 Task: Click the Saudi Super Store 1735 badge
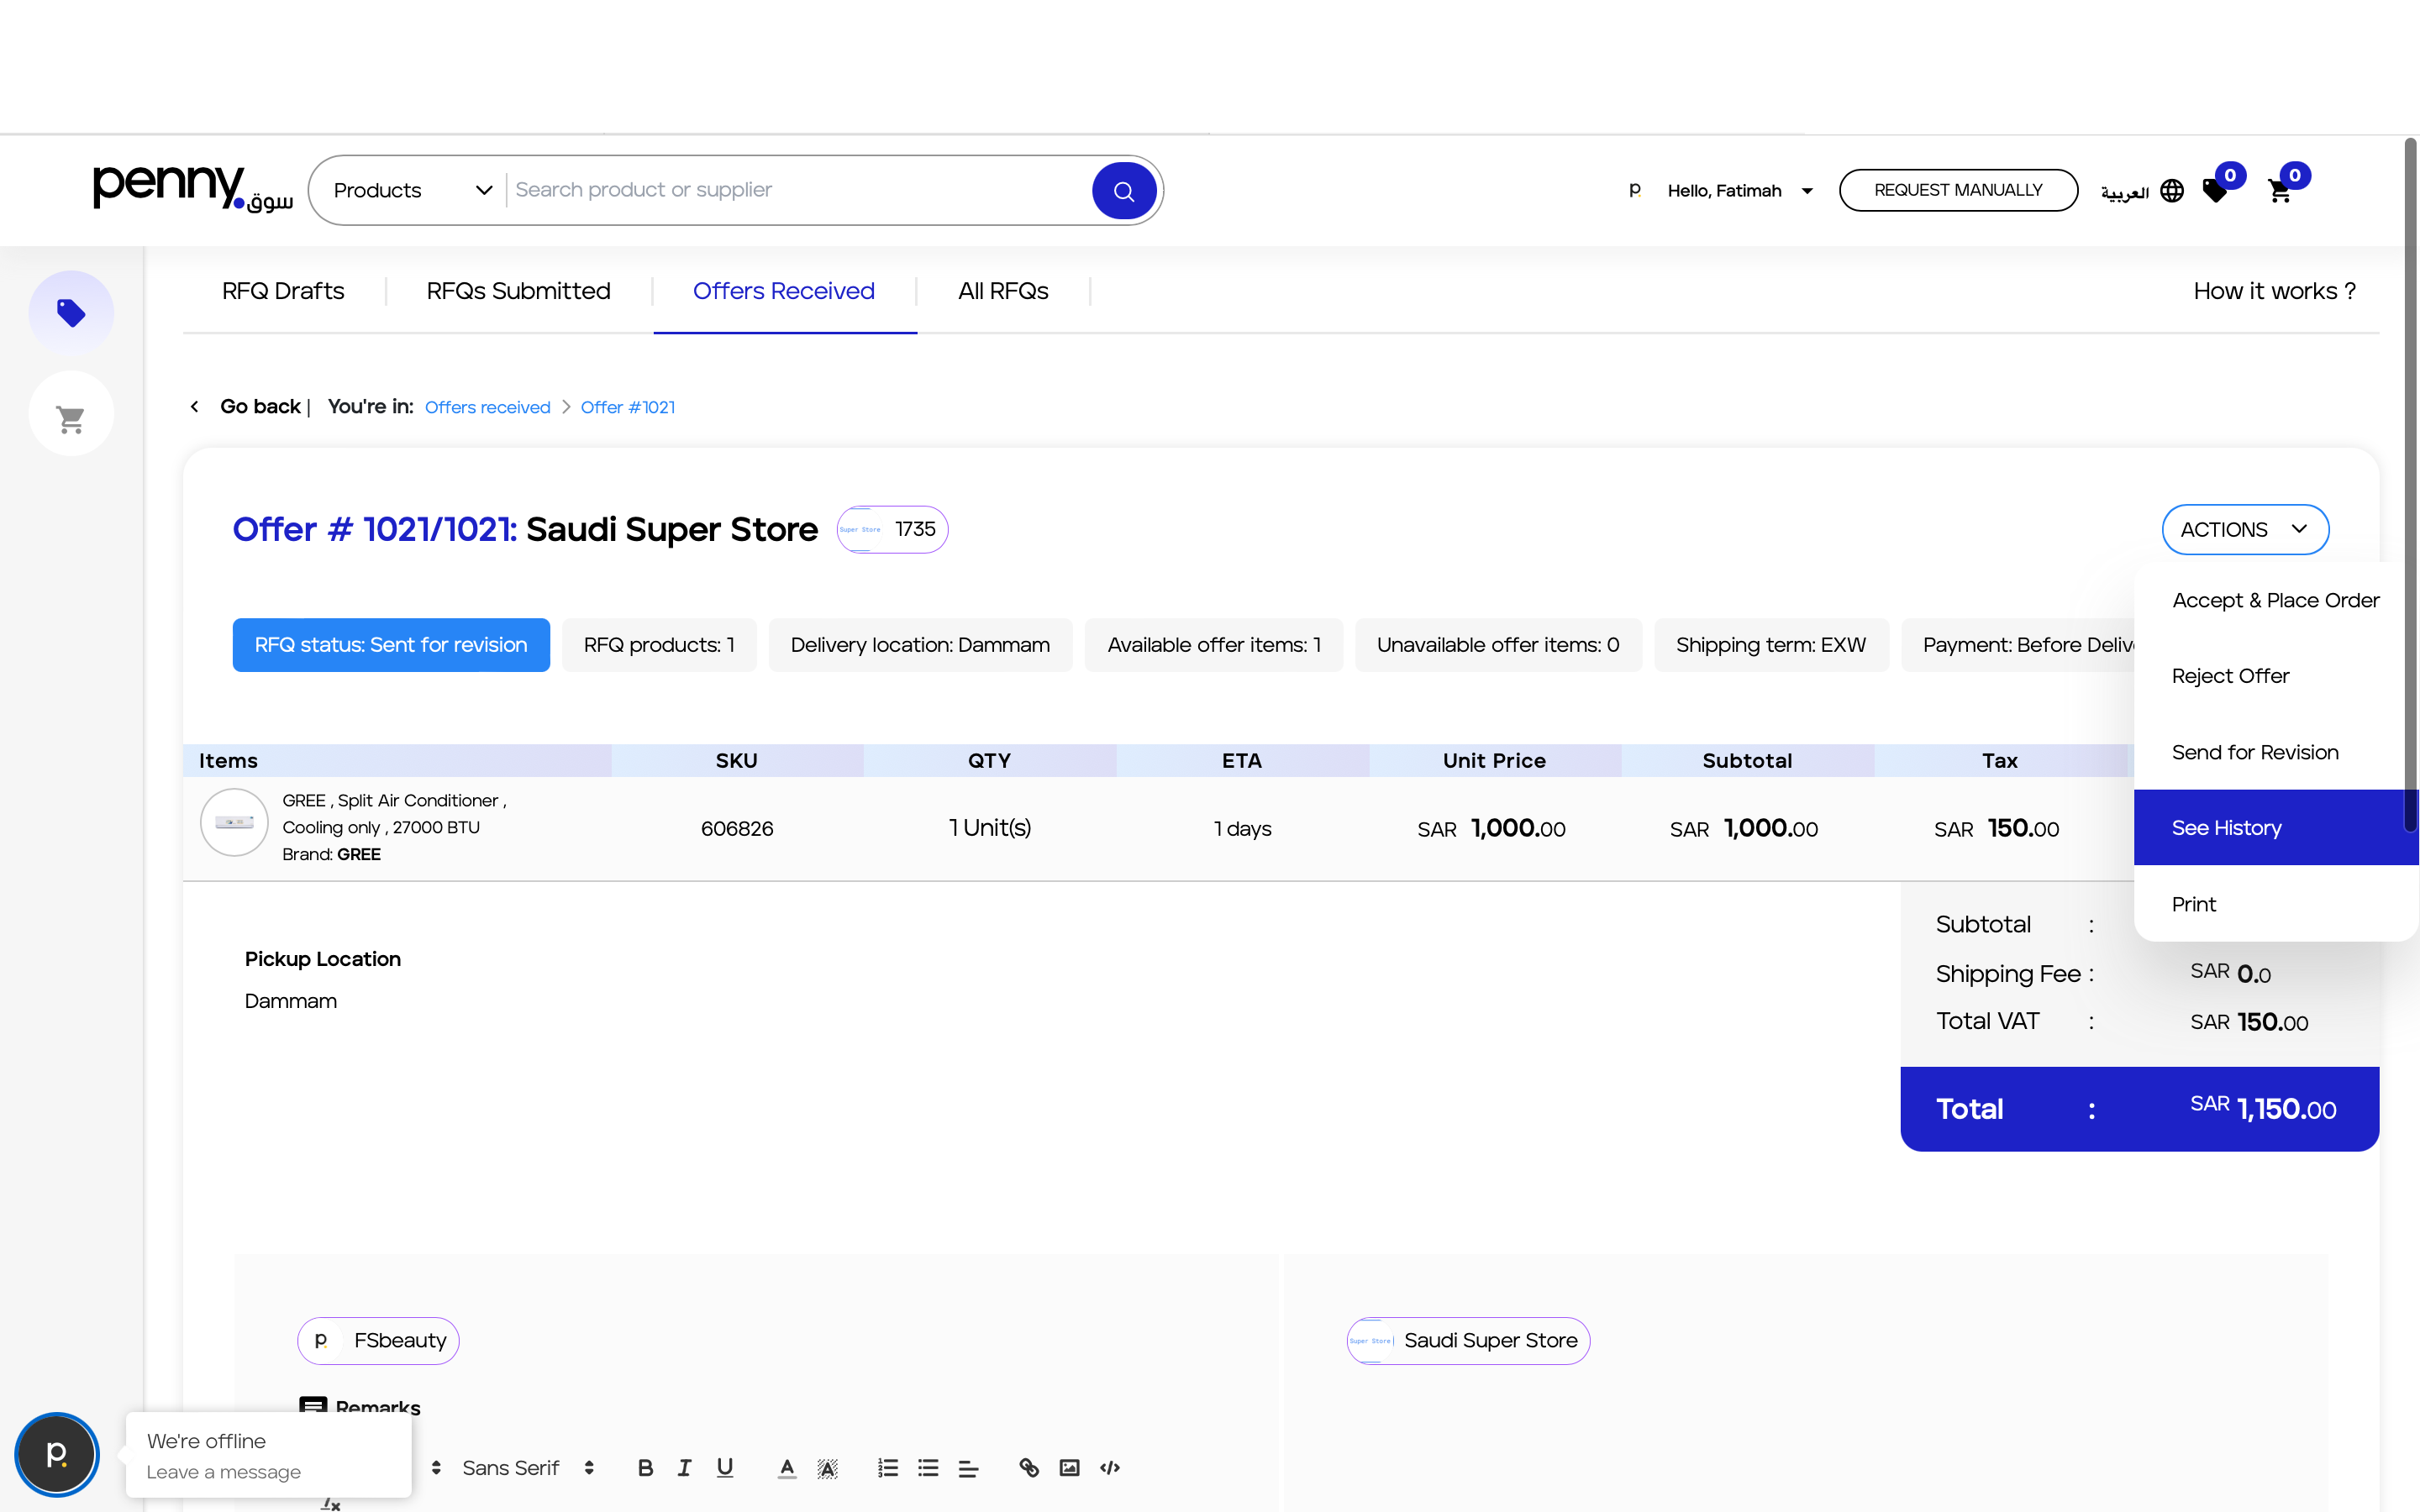892,529
